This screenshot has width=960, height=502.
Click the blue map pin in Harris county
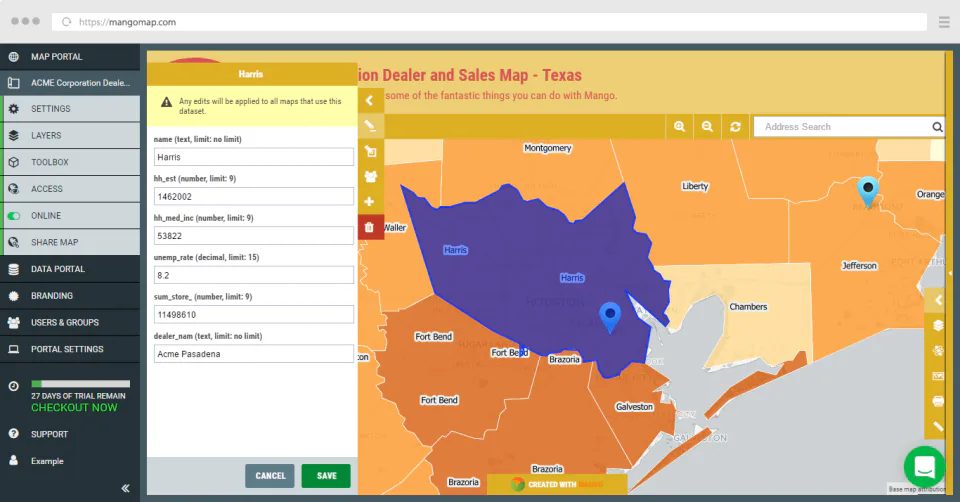[x=610, y=316]
